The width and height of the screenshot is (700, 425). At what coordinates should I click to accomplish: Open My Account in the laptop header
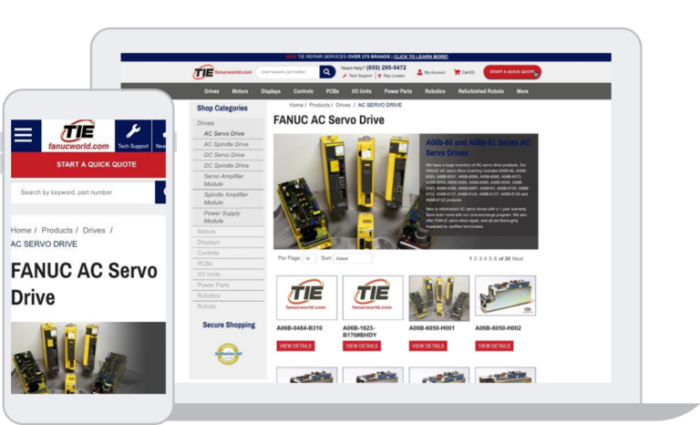(x=431, y=72)
